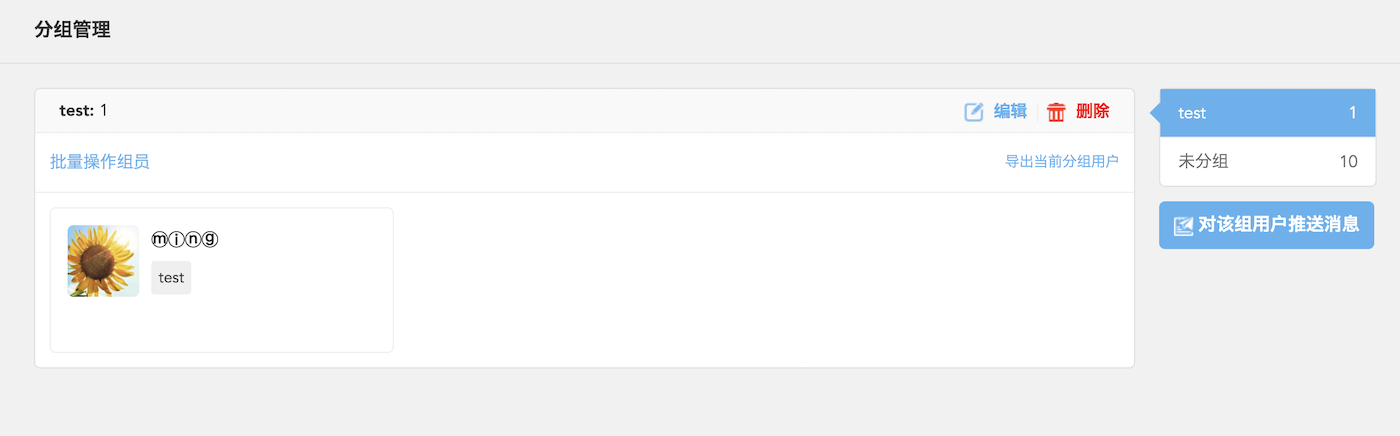
Task: Click the red 删除 text link
Action: click(x=1093, y=111)
